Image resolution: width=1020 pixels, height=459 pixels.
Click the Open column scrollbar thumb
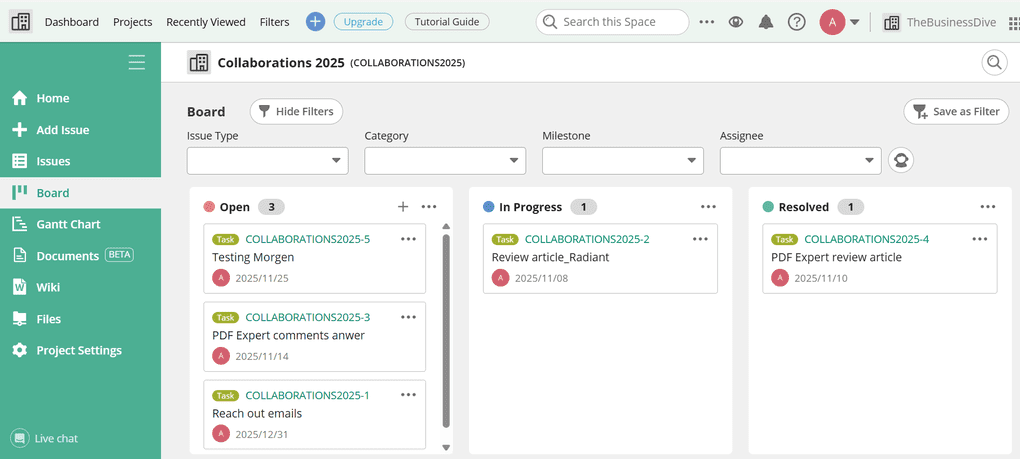(446, 331)
